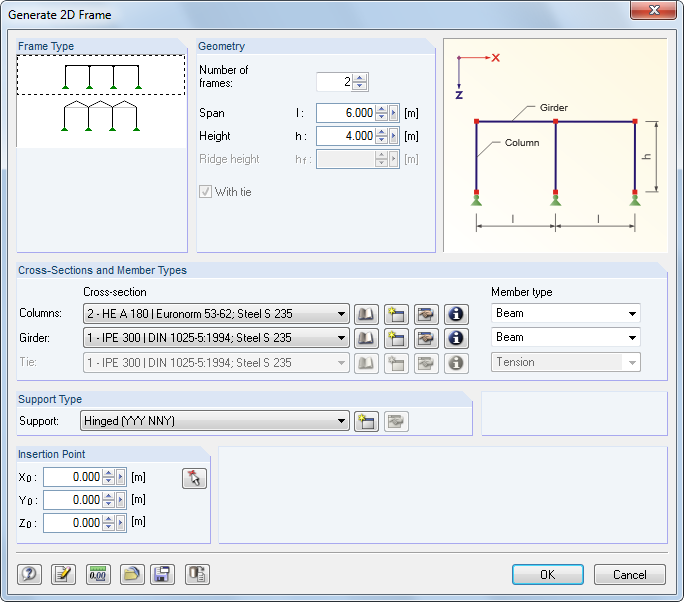Image resolution: width=684 pixels, height=602 pixels.
Task: Open the dialog help button
Action: tap(29, 574)
